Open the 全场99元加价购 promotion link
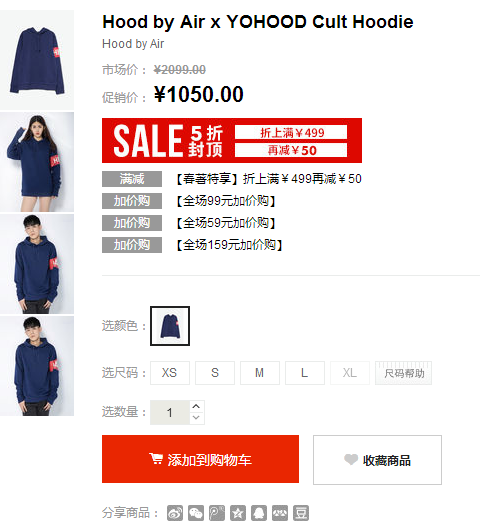 click(226, 201)
